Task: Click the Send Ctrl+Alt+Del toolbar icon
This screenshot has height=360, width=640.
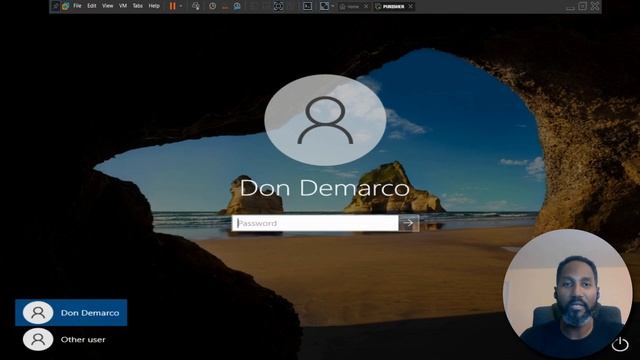Action: click(196, 6)
